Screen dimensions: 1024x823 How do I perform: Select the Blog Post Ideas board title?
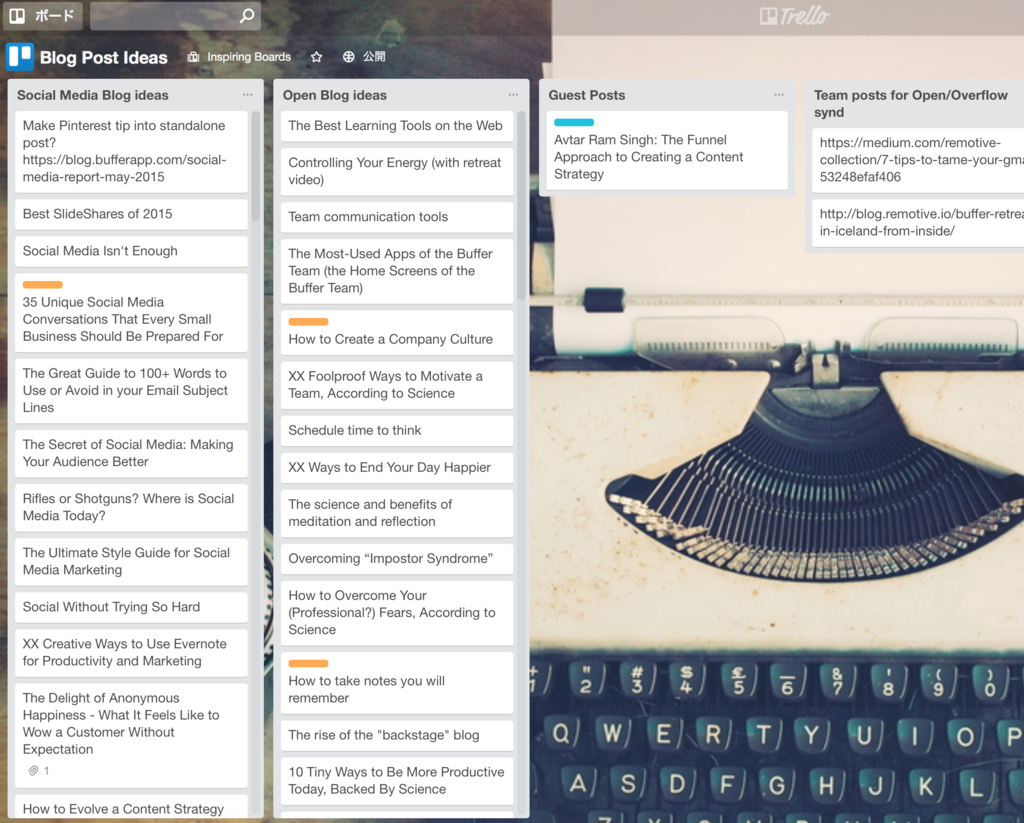coord(104,57)
